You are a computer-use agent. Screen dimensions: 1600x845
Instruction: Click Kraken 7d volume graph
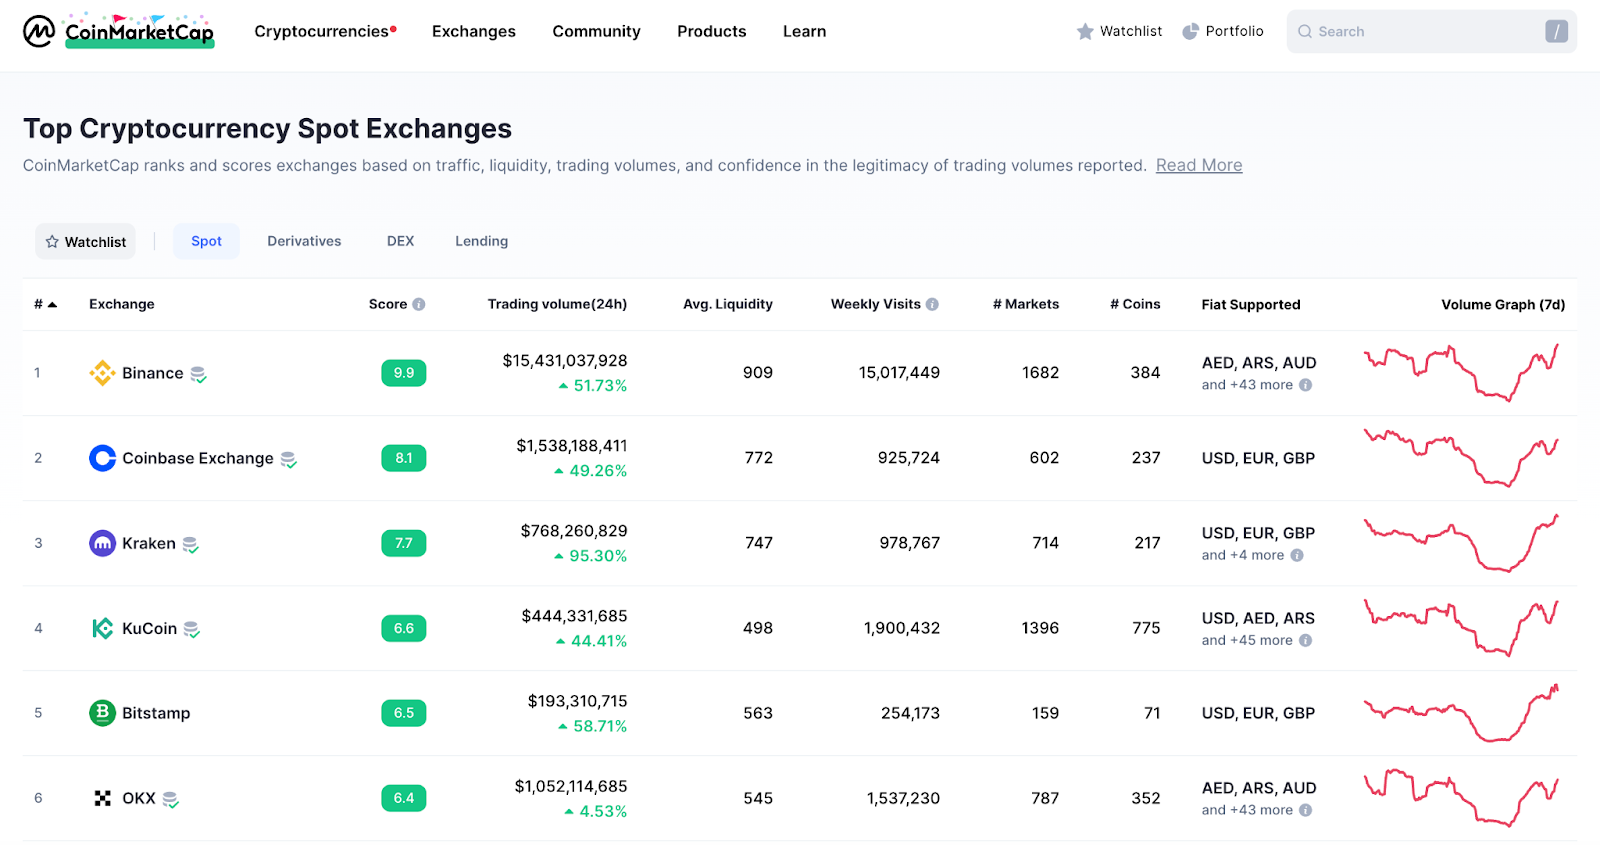coord(1461,542)
